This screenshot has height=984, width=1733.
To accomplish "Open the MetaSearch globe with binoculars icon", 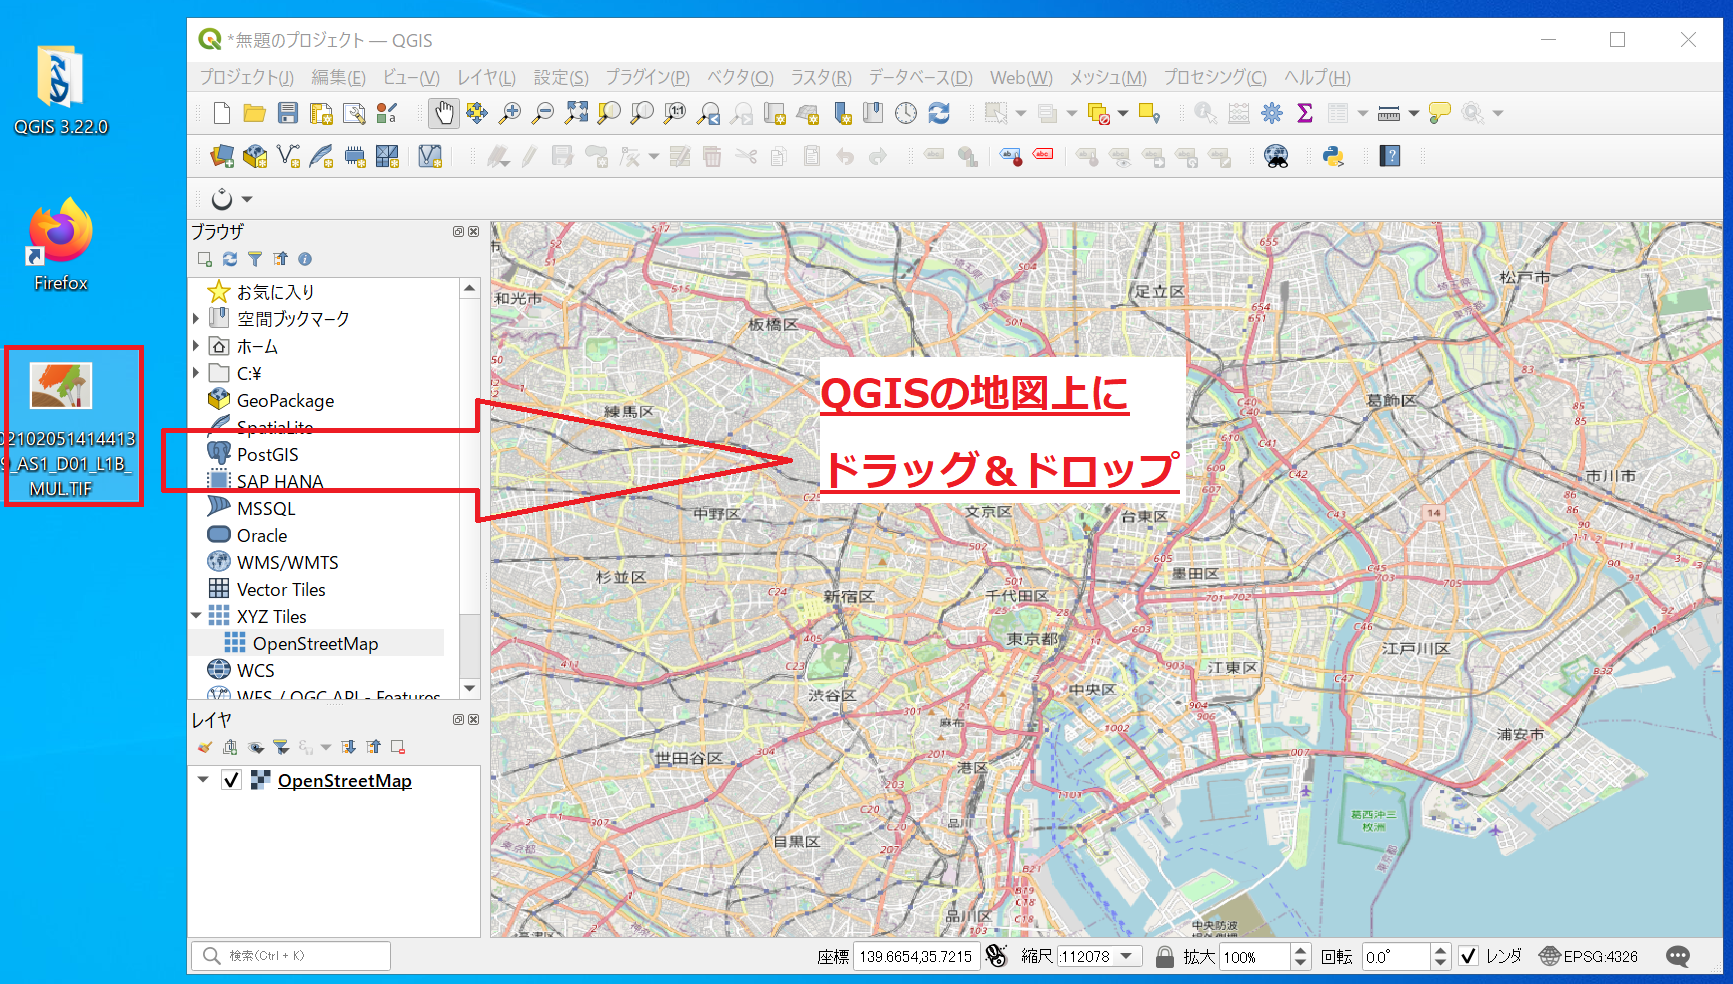I will coord(1276,156).
